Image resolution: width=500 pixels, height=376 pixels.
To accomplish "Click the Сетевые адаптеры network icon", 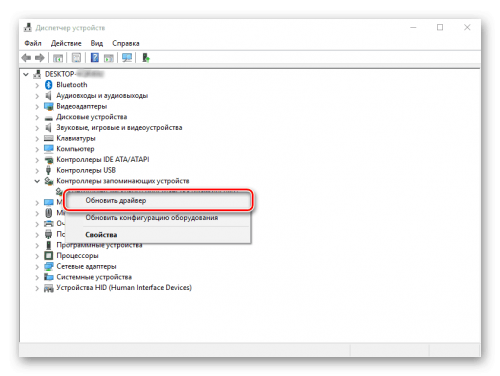I will (49, 266).
